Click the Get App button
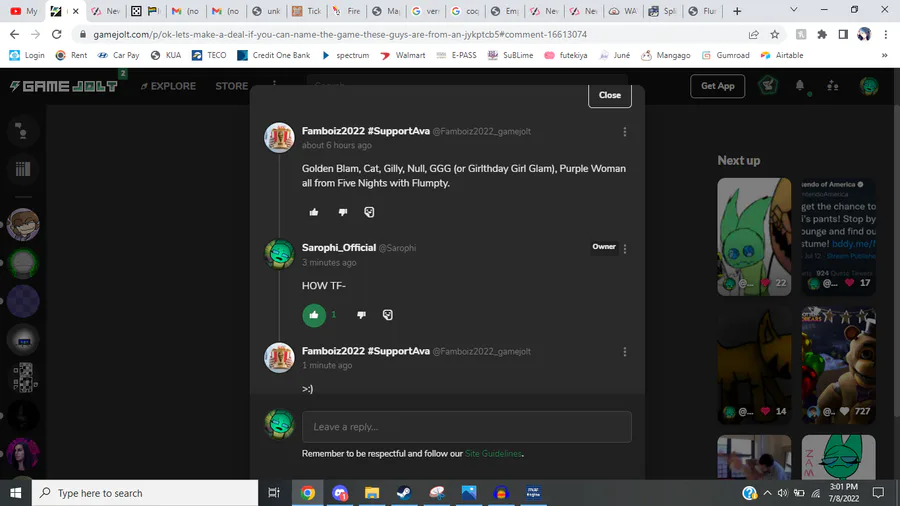This screenshot has height=506, width=900. pos(717,86)
